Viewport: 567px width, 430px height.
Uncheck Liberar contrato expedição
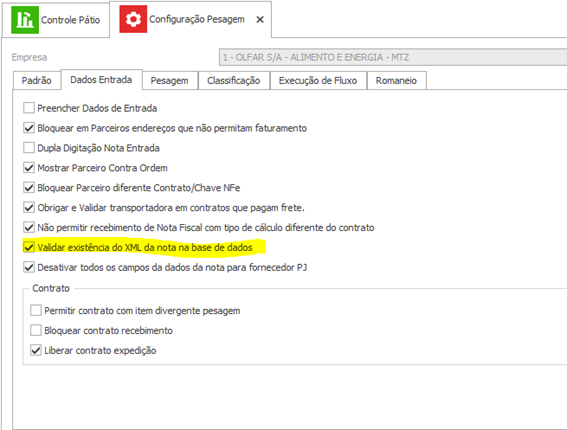pyautogui.click(x=36, y=350)
